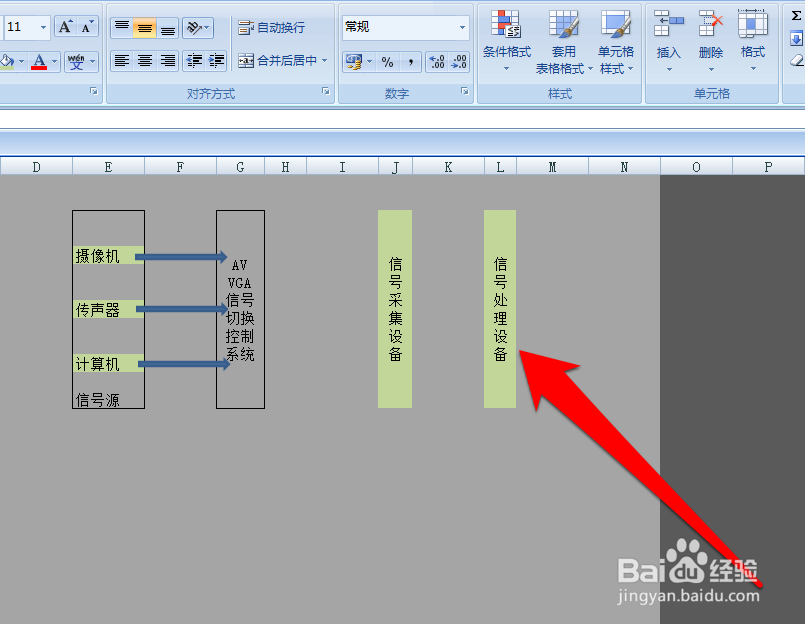Screen dimensions: 805x624
Task: Align text left
Action: pos(122,61)
